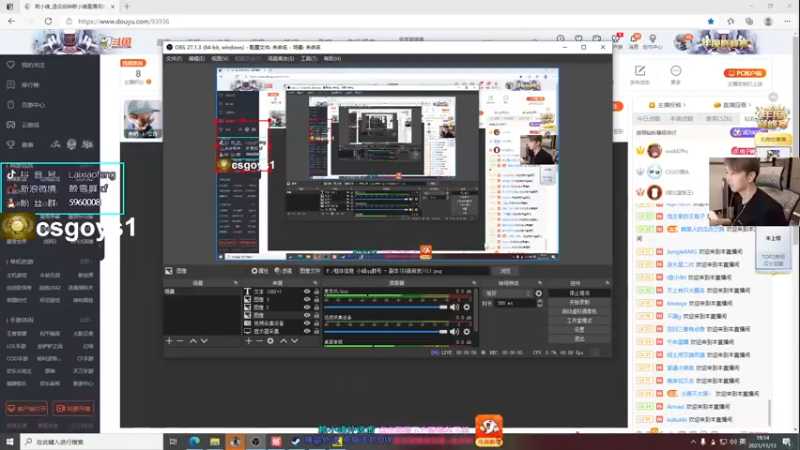Viewport: 800px width, 450px height.
Task: Enable 工作室模式 in OBS controls
Action: pyautogui.click(x=579, y=320)
